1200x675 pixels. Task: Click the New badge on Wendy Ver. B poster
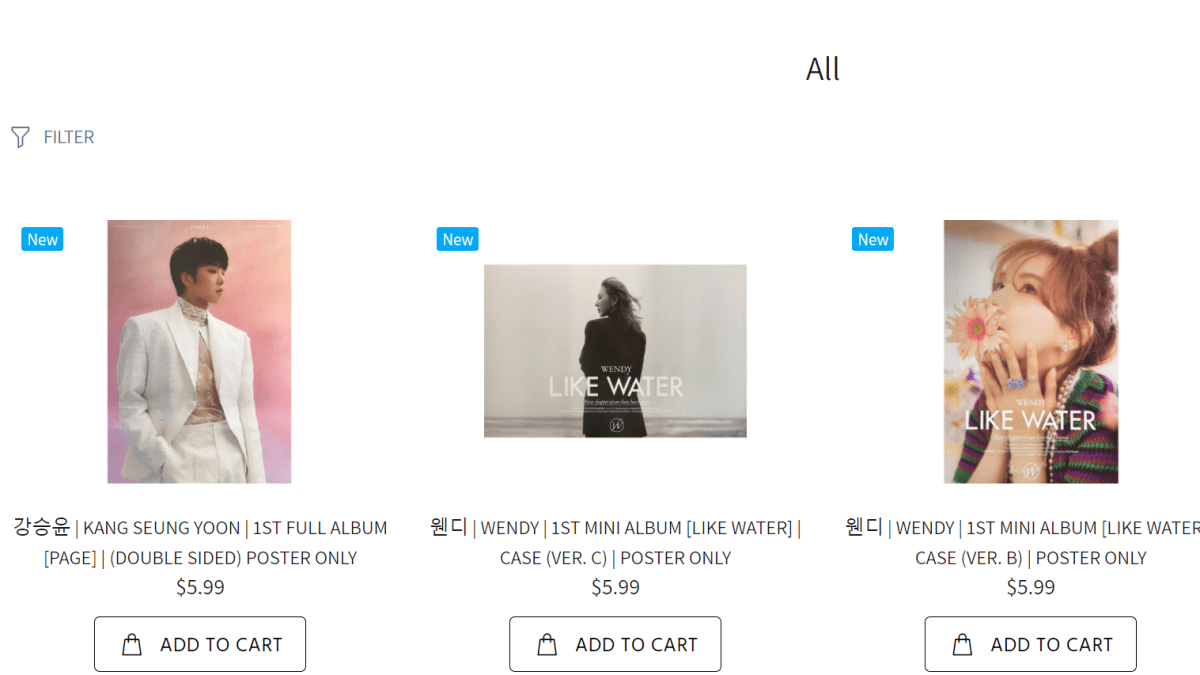click(x=872, y=239)
